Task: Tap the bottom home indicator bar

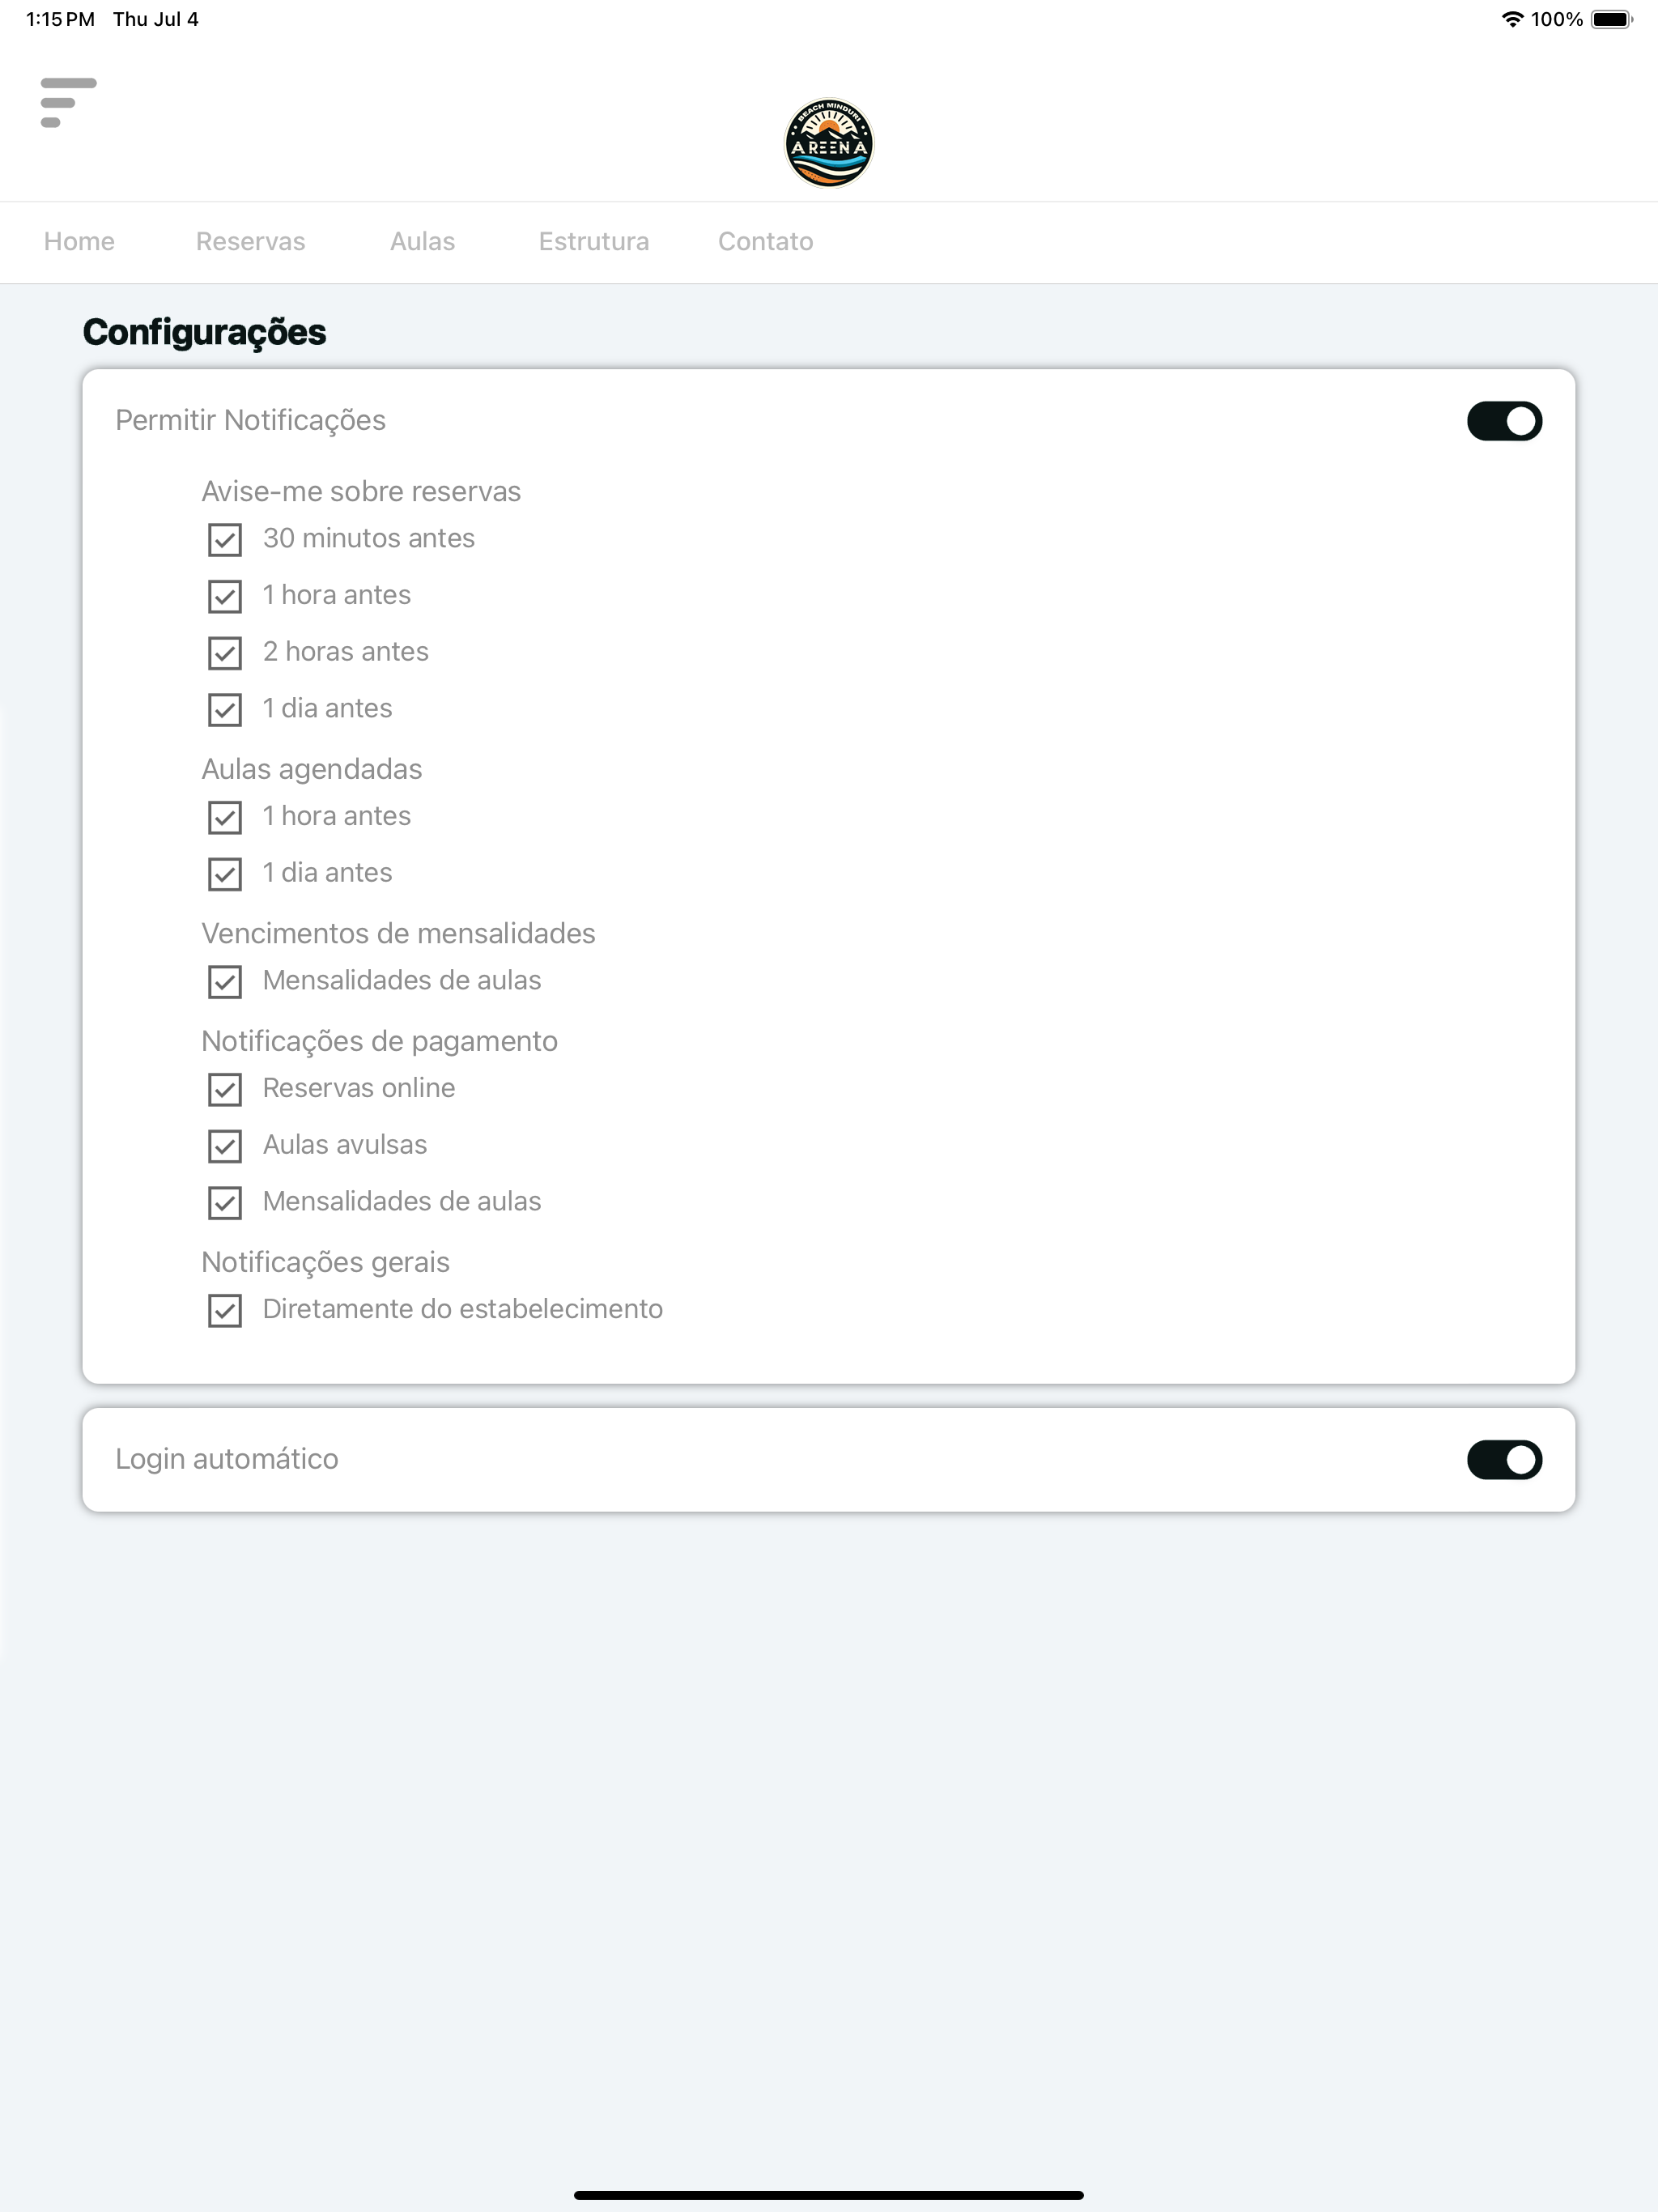Action: (x=828, y=2195)
